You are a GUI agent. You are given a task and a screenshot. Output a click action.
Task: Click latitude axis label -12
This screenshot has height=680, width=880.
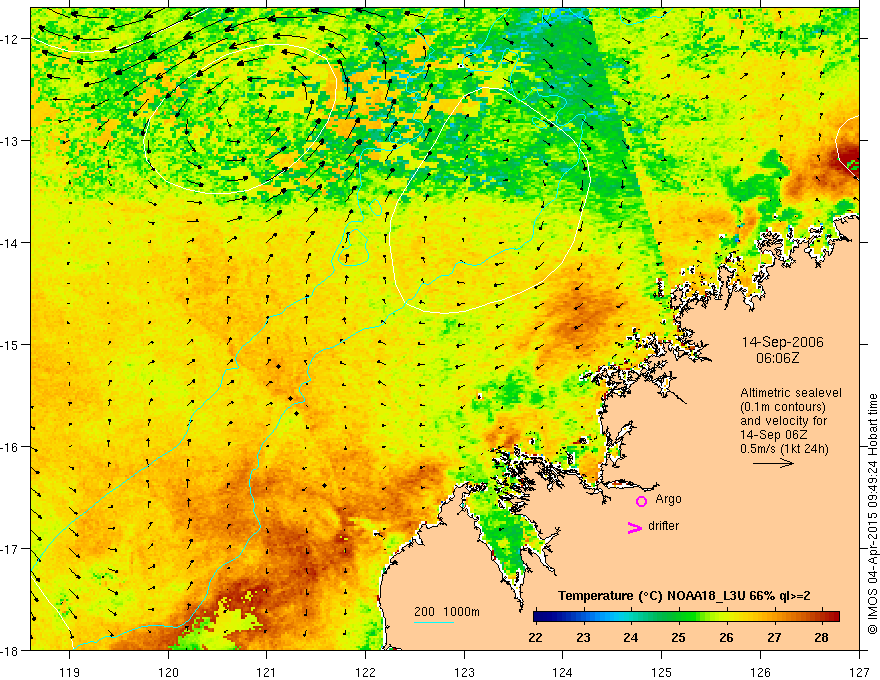tap(10, 39)
